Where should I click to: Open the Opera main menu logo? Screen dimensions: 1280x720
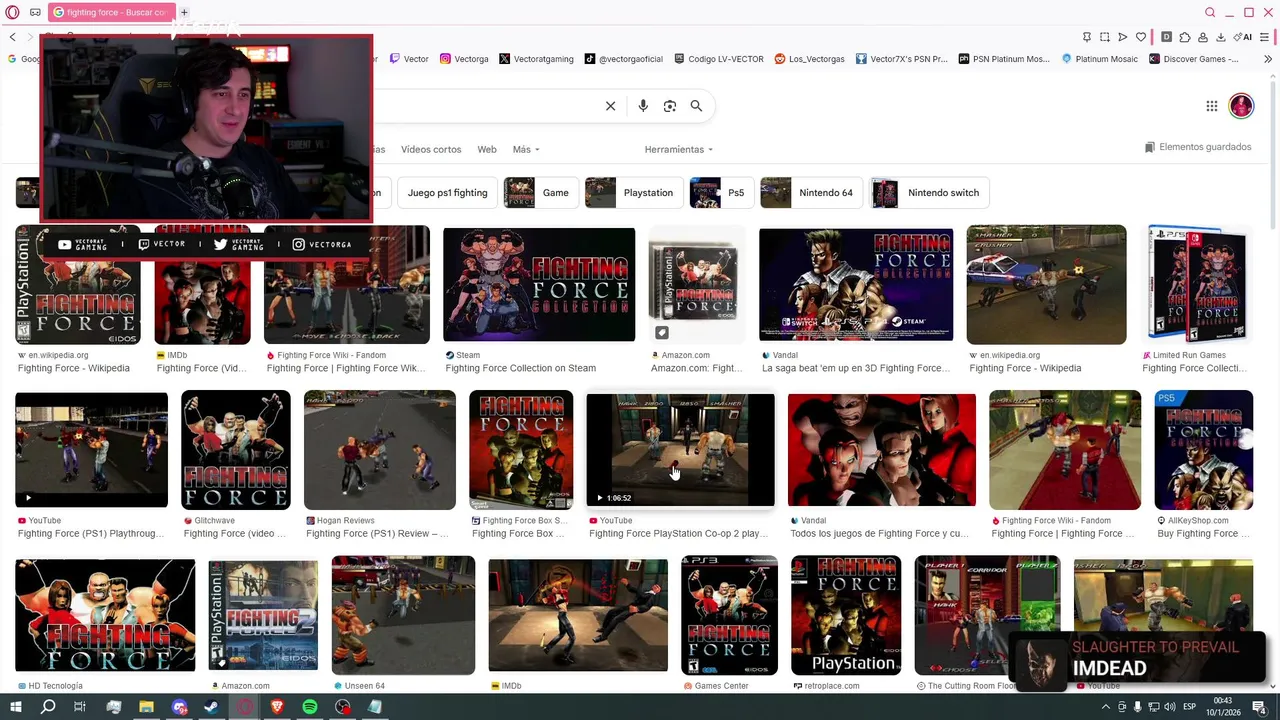tap(12, 12)
